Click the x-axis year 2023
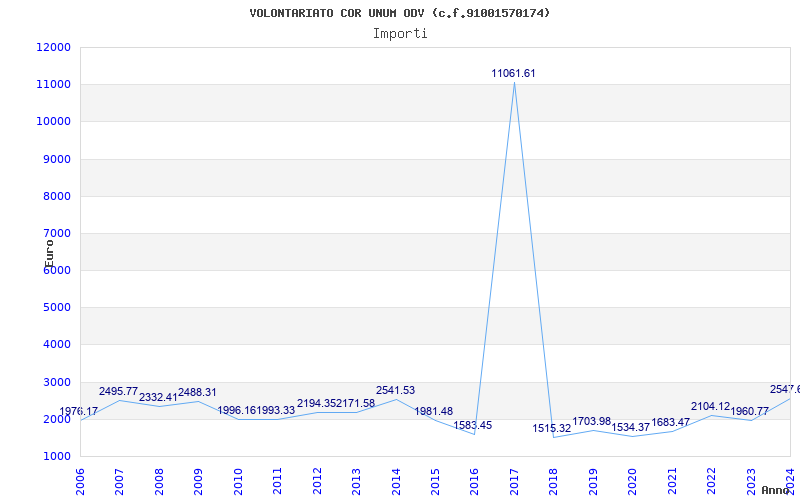 tap(751, 482)
